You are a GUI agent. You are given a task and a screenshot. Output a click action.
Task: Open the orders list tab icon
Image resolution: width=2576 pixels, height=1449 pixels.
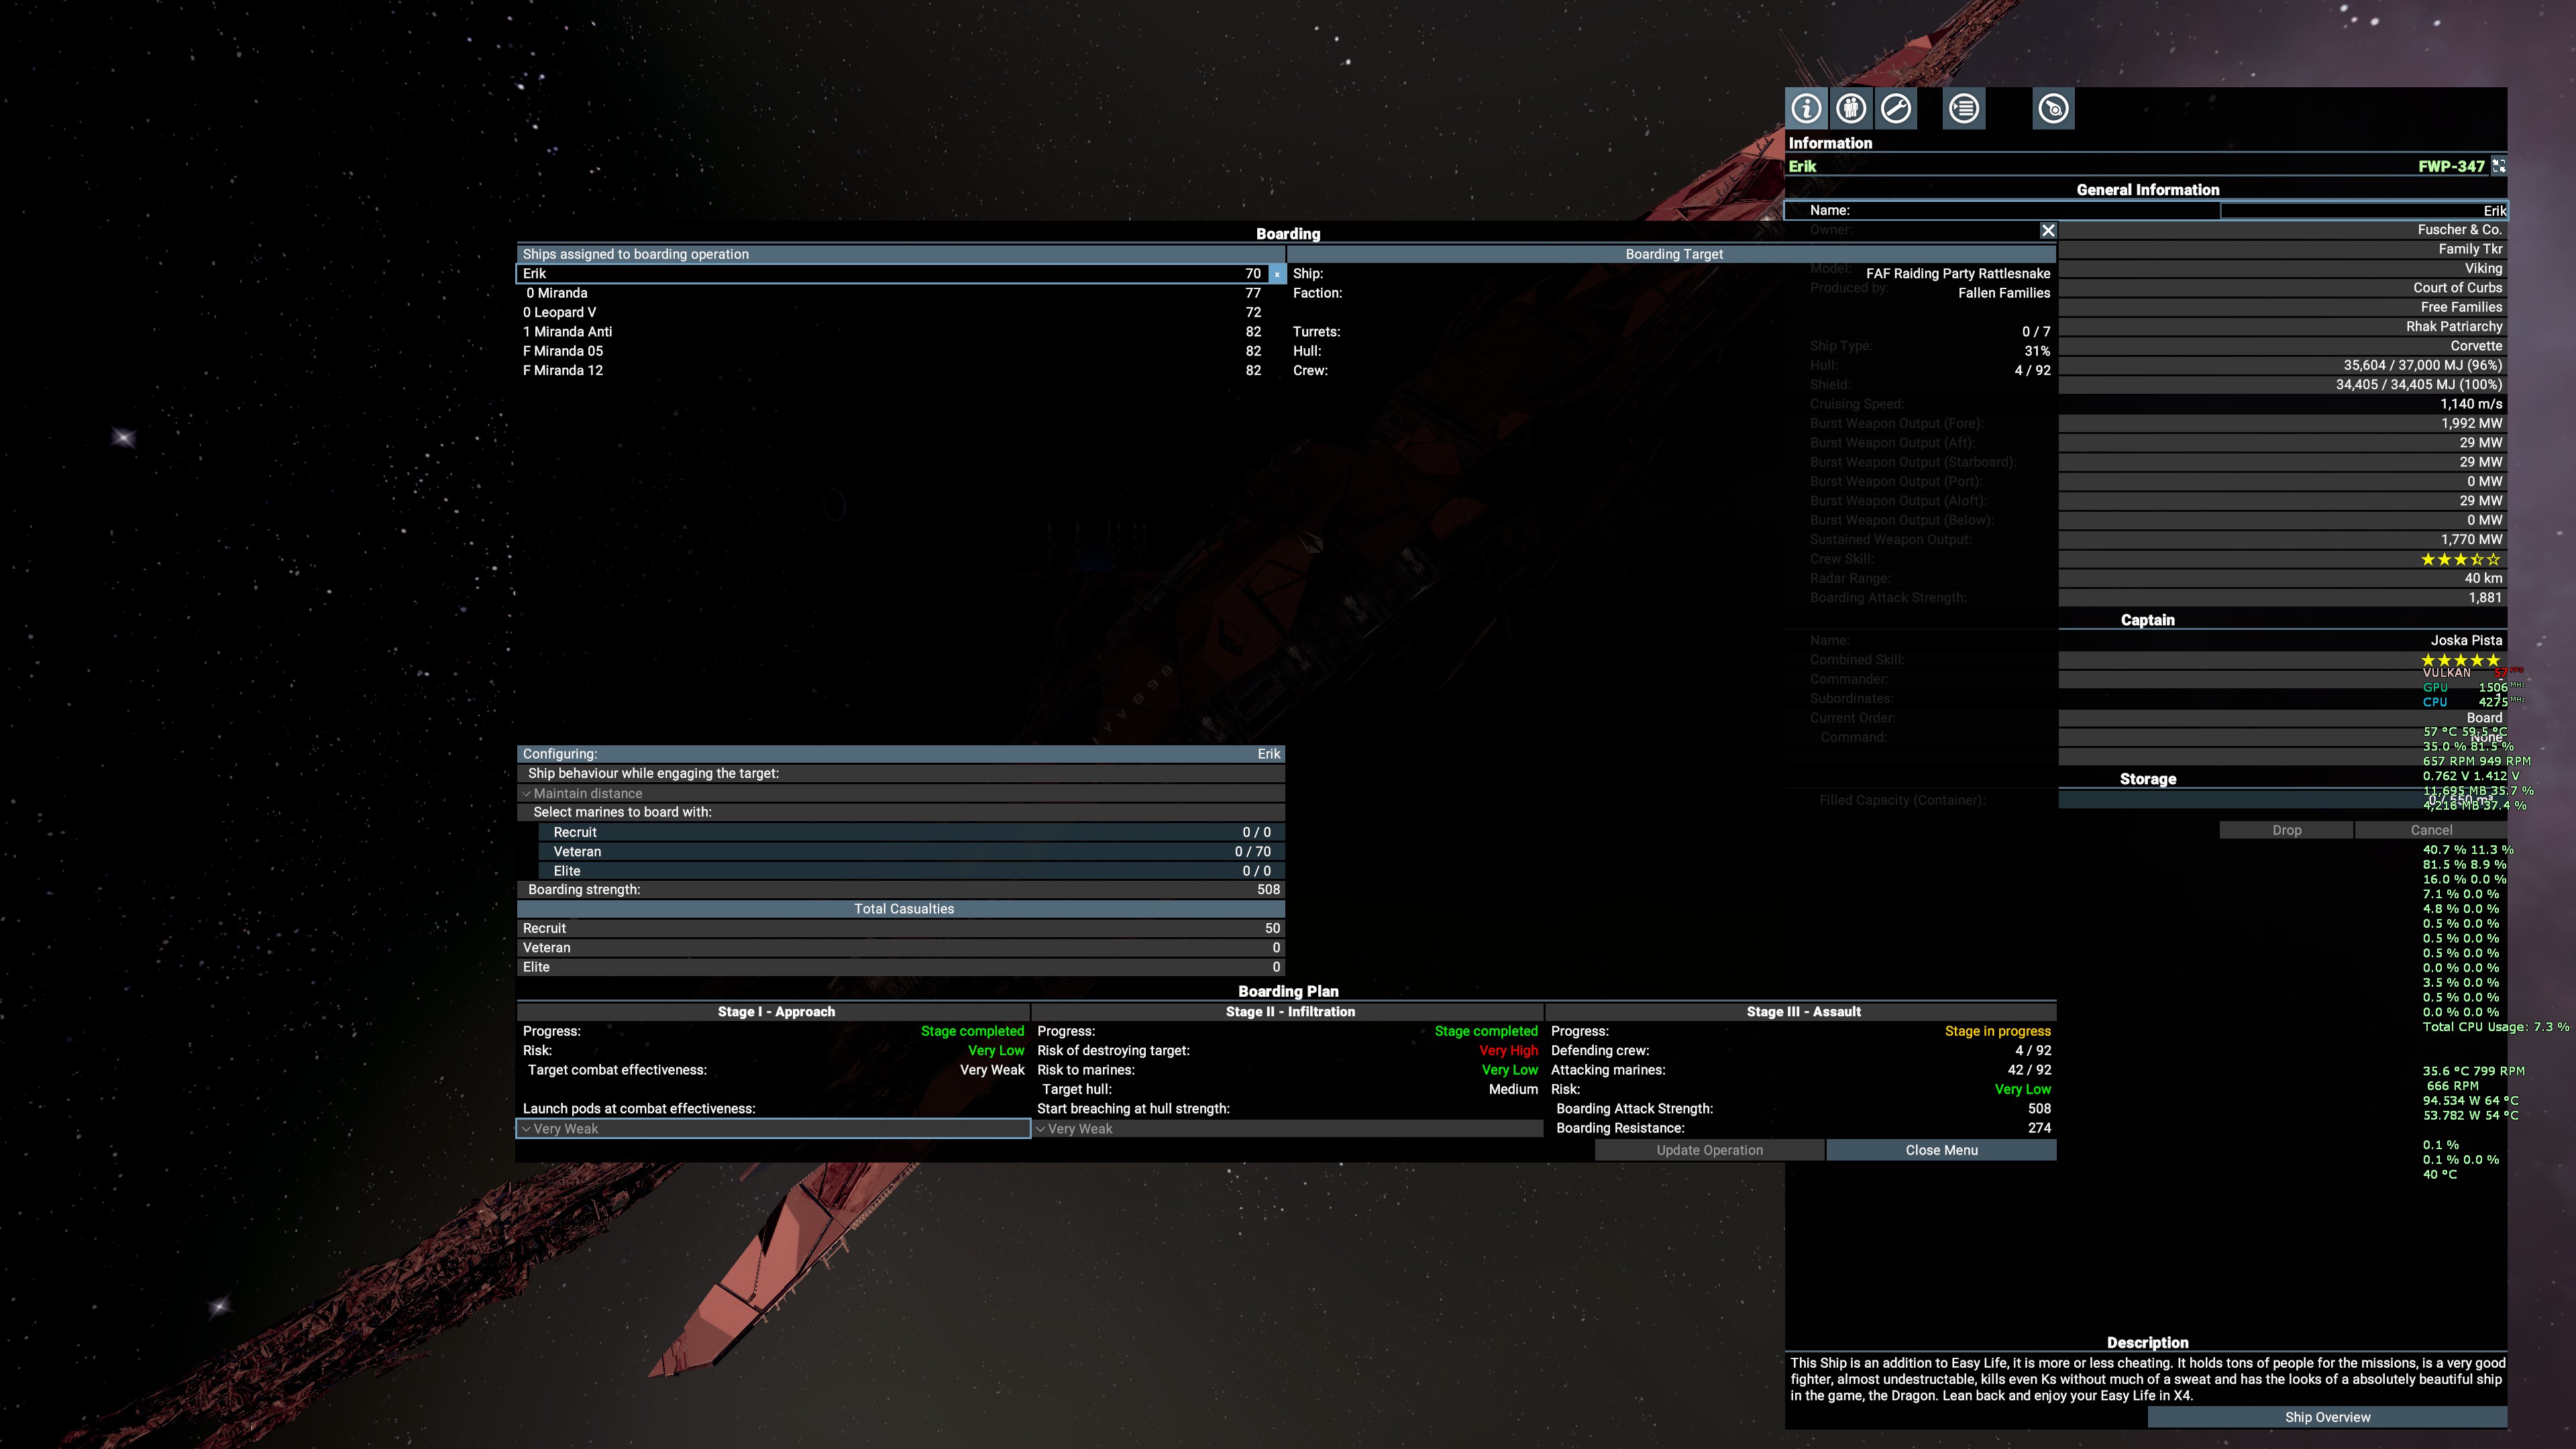pos(1964,108)
